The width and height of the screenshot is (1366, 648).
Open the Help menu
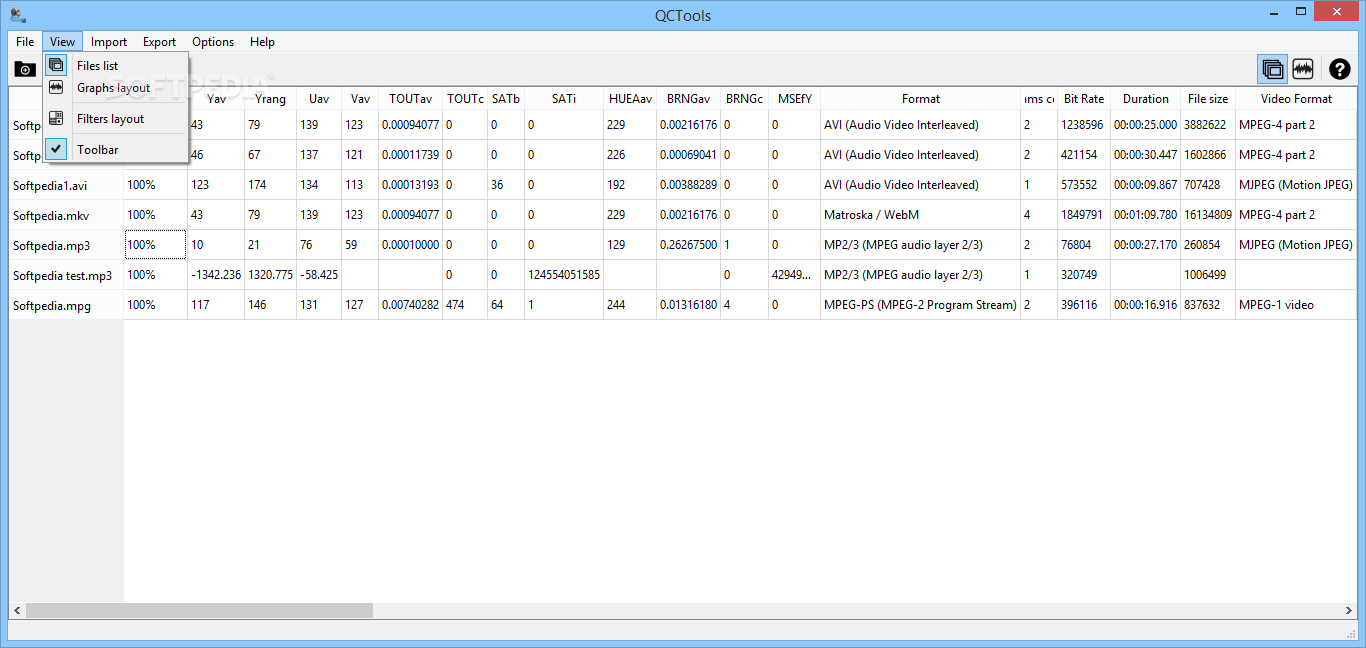(x=262, y=42)
